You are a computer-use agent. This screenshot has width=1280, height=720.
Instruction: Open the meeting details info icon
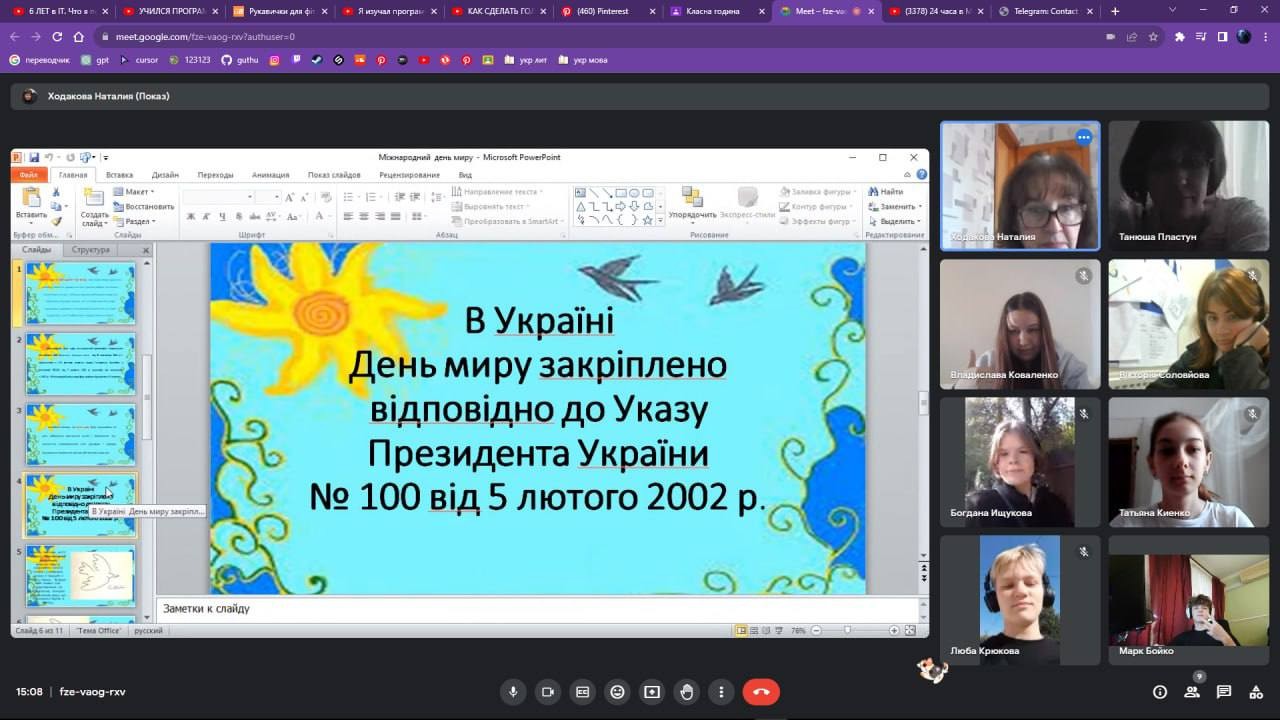pyautogui.click(x=1160, y=692)
